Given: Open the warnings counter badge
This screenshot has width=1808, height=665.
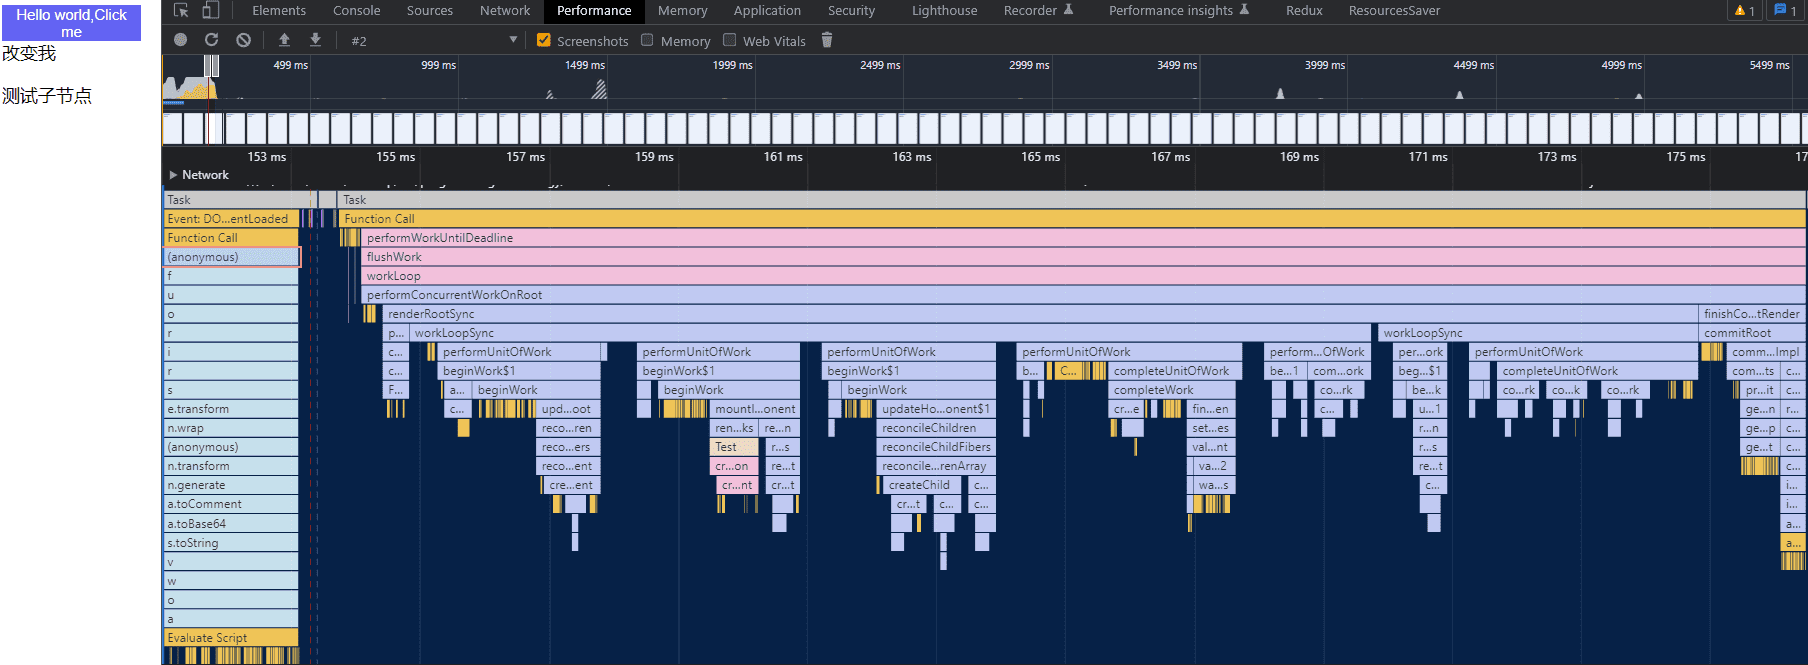Looking at the screenshot, I should 1745,11.
